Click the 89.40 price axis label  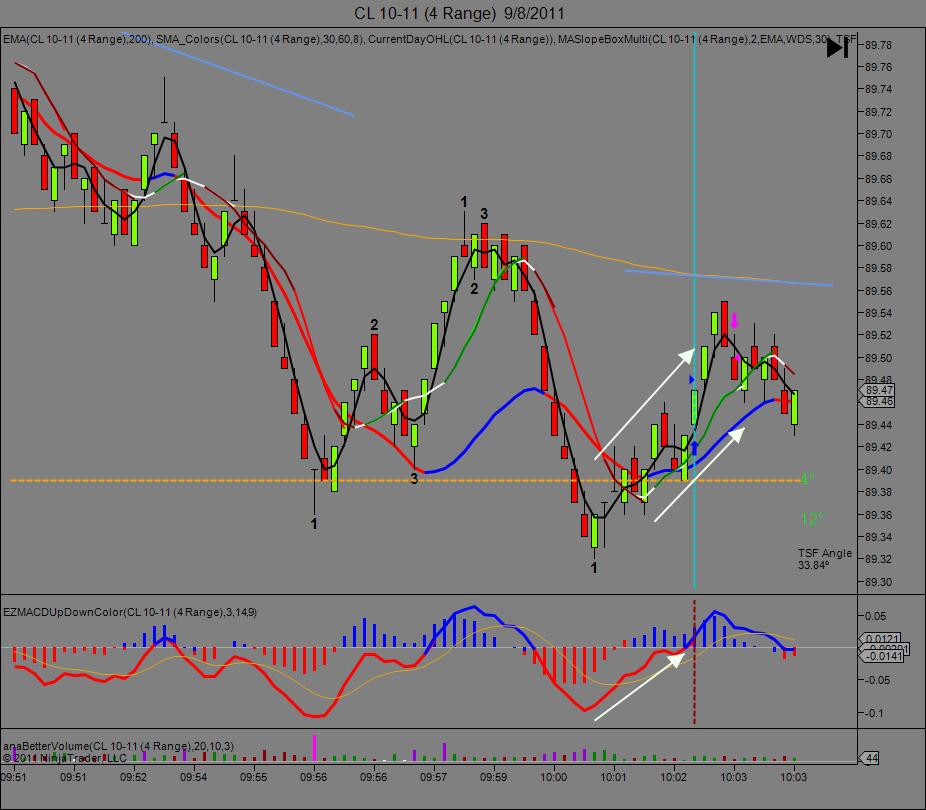(x=878, y=470)
